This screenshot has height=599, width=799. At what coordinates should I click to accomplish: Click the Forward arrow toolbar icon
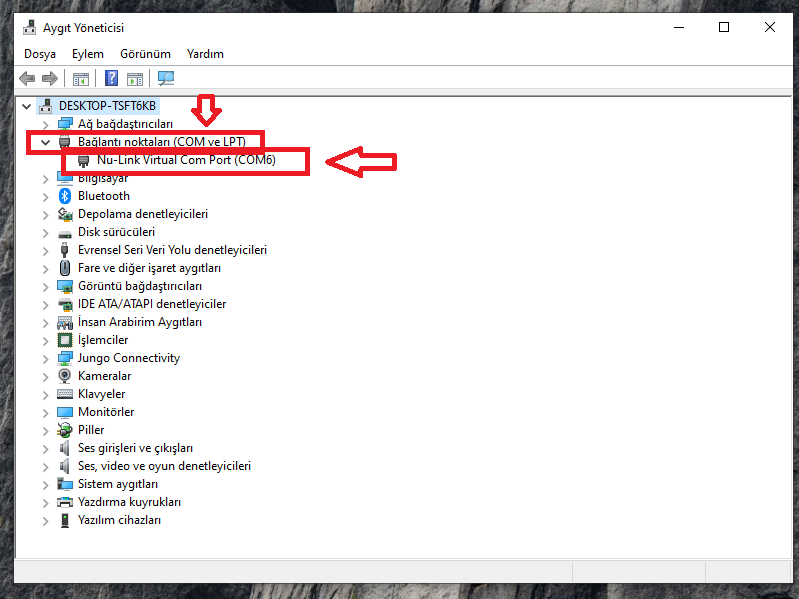(49, 78)
